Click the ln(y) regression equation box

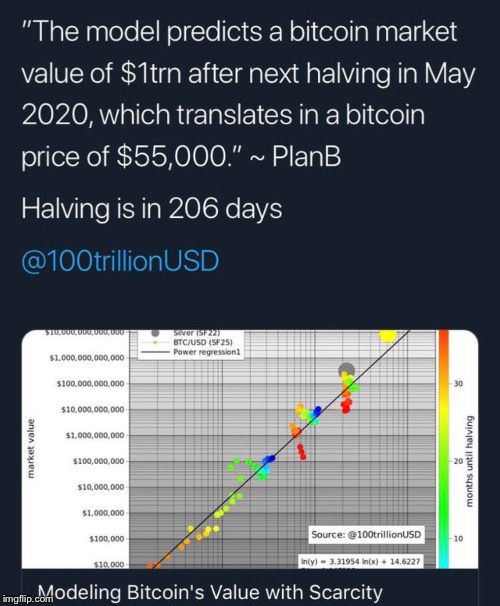[x=360, y=561]
